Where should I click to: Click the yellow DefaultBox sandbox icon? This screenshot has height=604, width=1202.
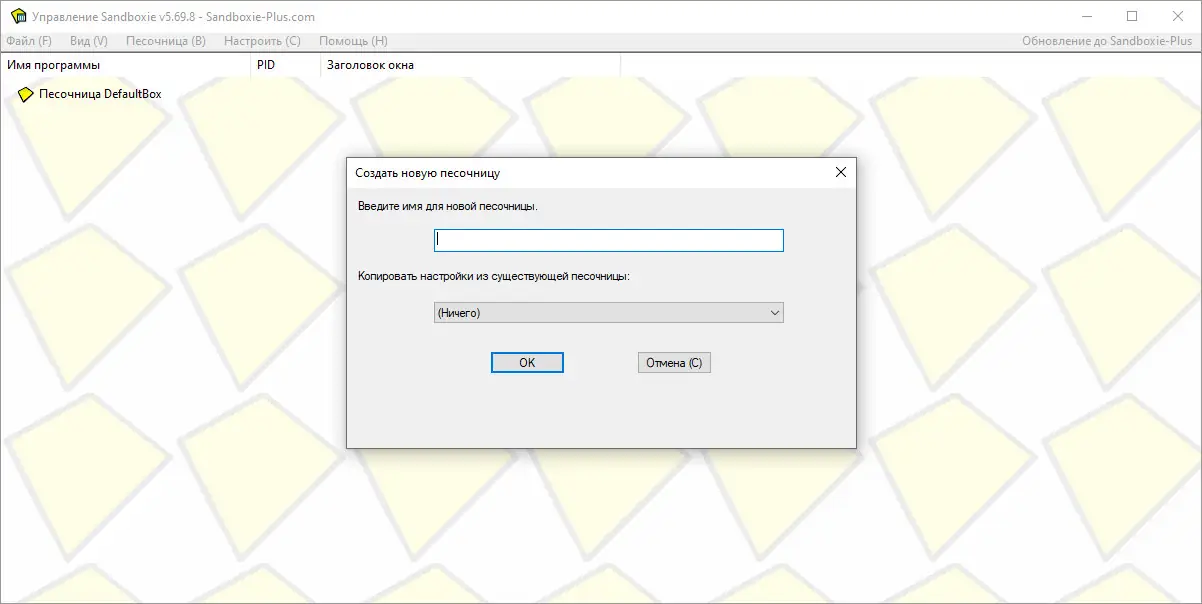tap(26, 94)
